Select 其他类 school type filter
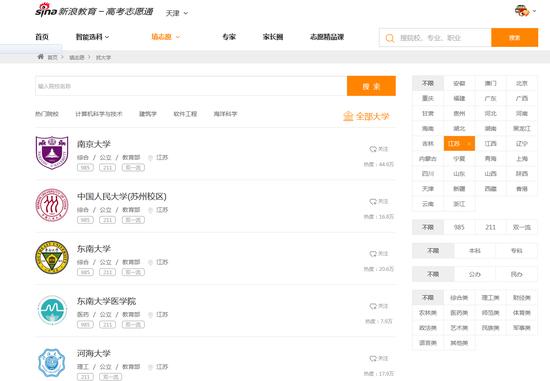Image resolution: width=550 pixels, height=381 pixels. click(x=459, y=343)
